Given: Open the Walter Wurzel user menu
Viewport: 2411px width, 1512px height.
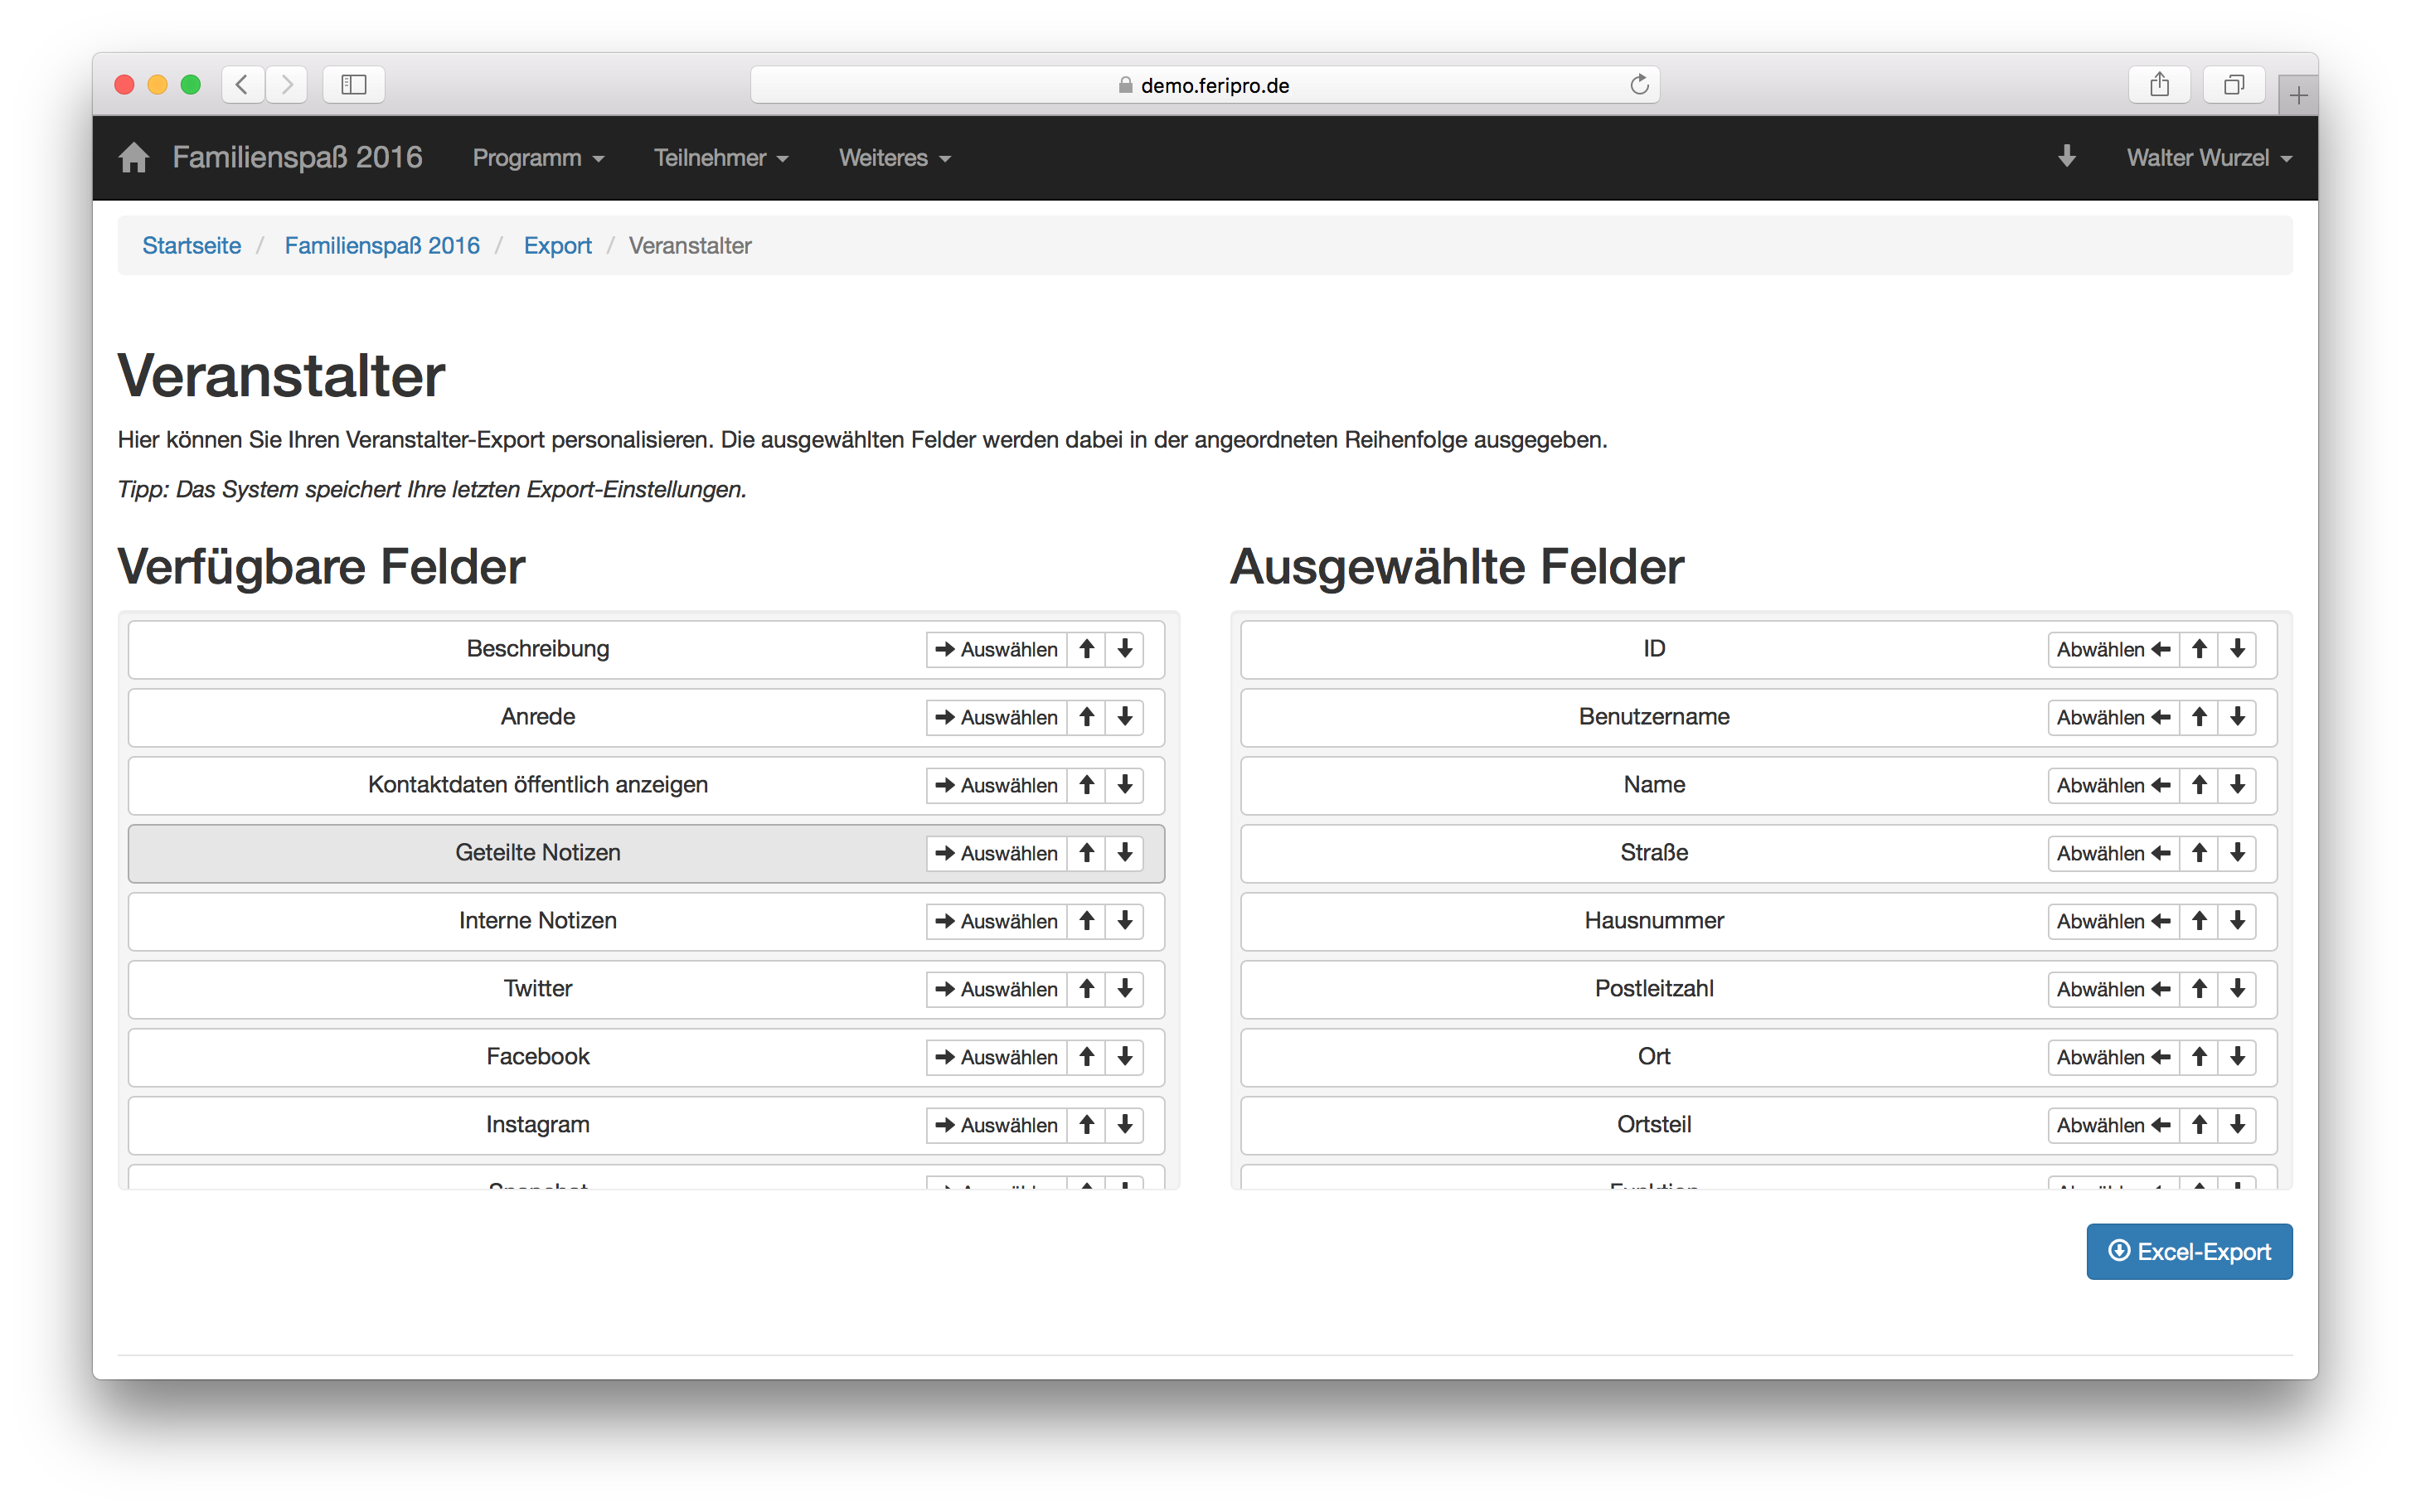Looking at the screenshot, I should [x=2208, y=158].
